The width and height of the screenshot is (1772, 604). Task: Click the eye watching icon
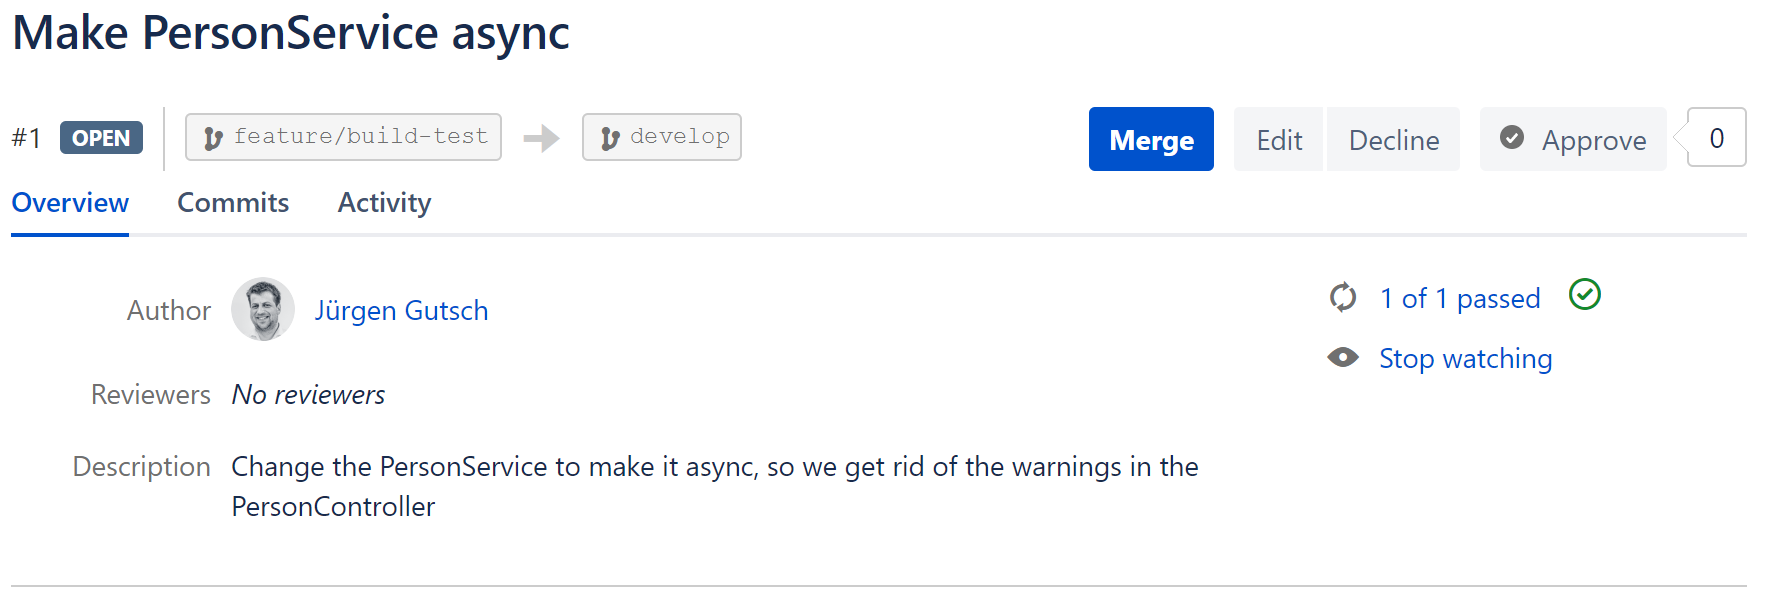point(1343,358)
